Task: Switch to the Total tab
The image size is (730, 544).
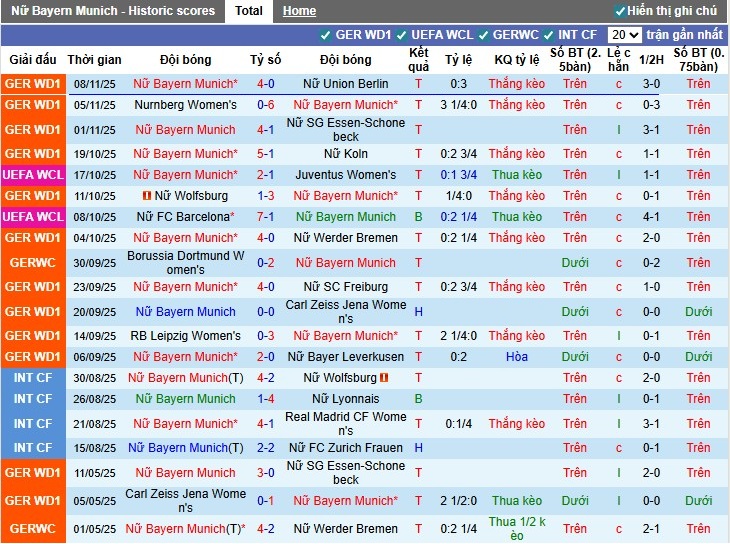Action: pos(249,11)
